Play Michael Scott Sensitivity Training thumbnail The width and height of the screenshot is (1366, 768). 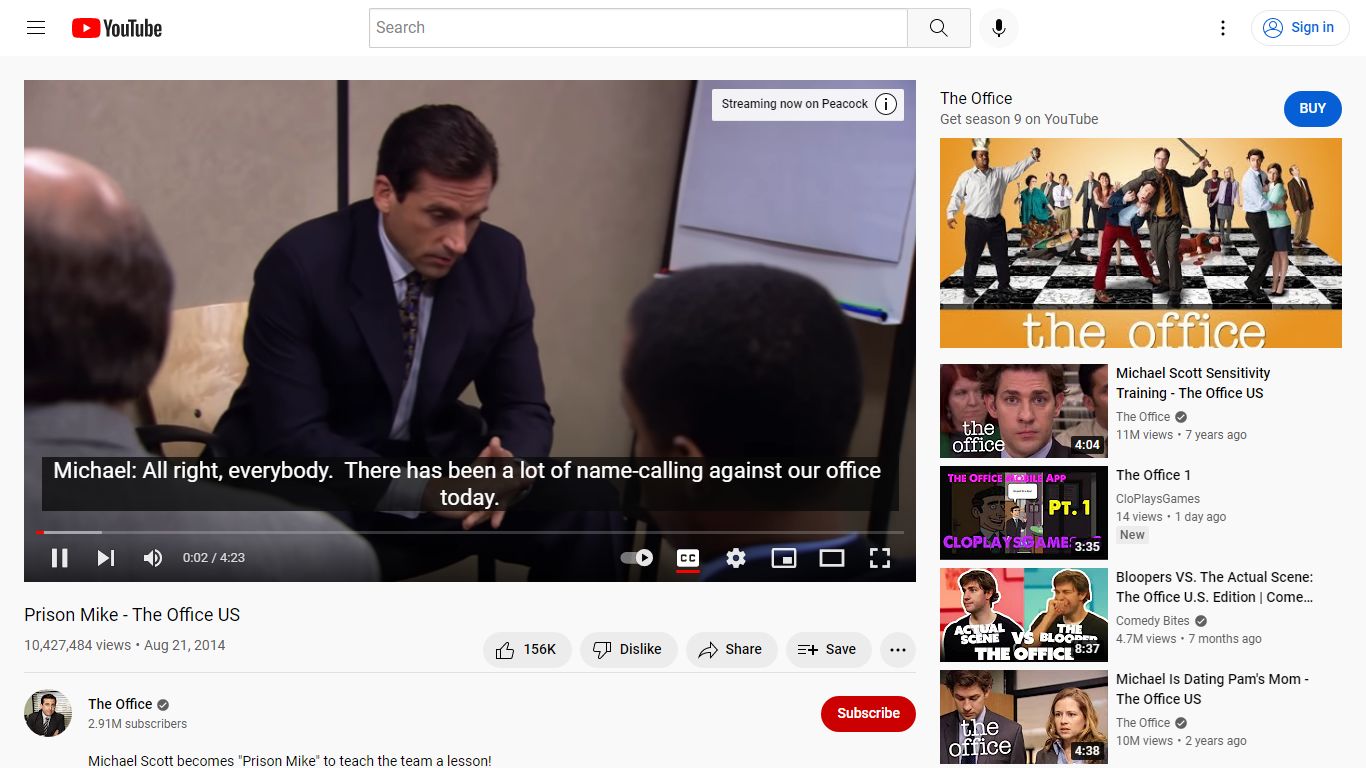click(x=1024, y=411)
